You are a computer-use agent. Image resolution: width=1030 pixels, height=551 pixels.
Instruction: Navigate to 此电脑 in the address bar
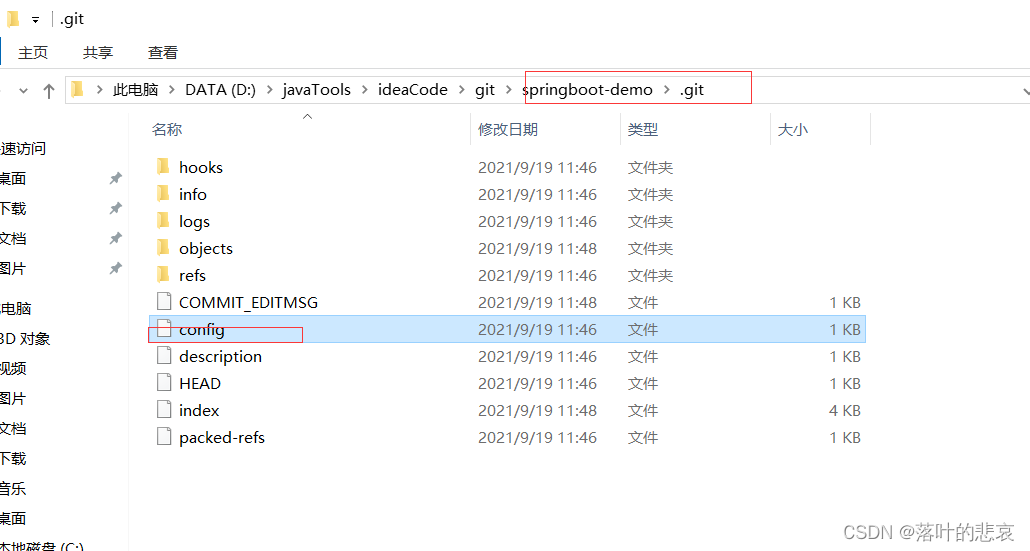[x=135, y=89]
